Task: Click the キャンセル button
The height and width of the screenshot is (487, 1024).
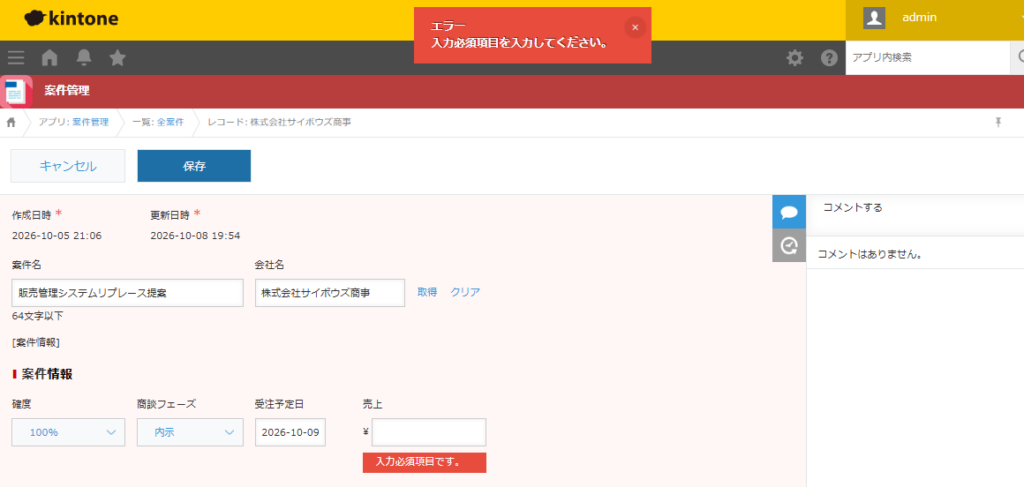Action: (x=68, y=166)
